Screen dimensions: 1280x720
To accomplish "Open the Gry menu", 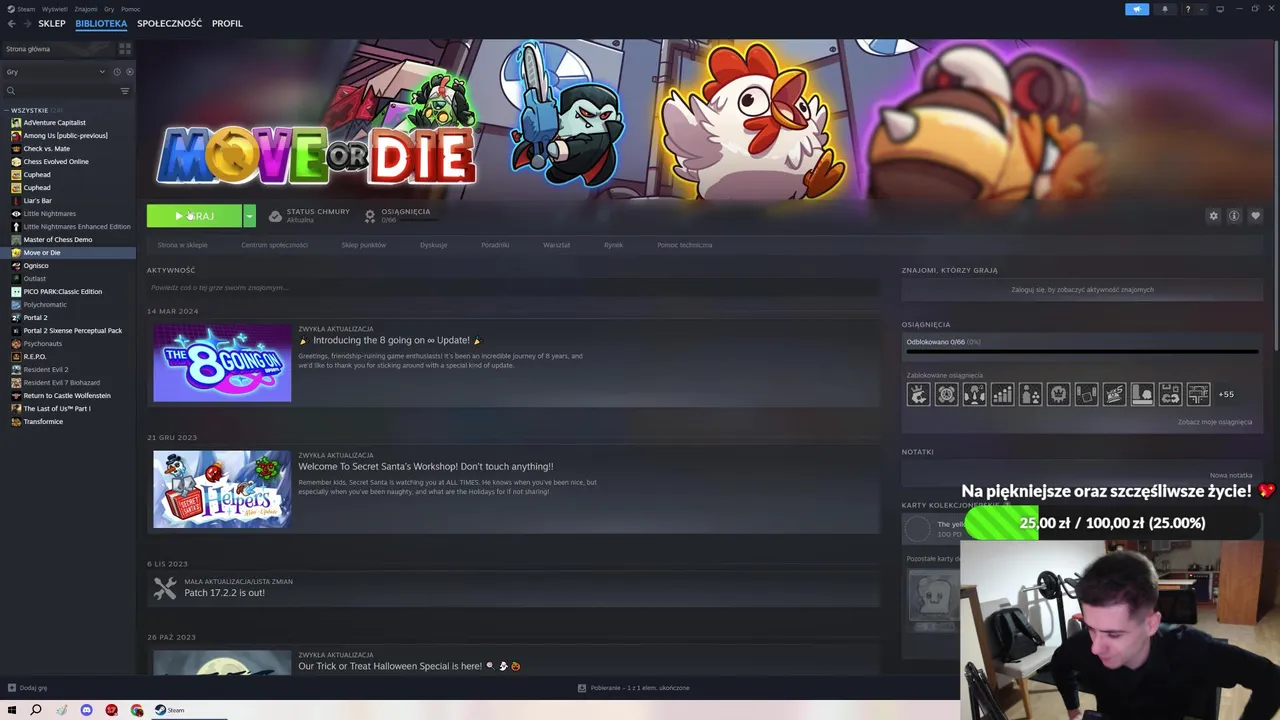I will pos(109,9).
